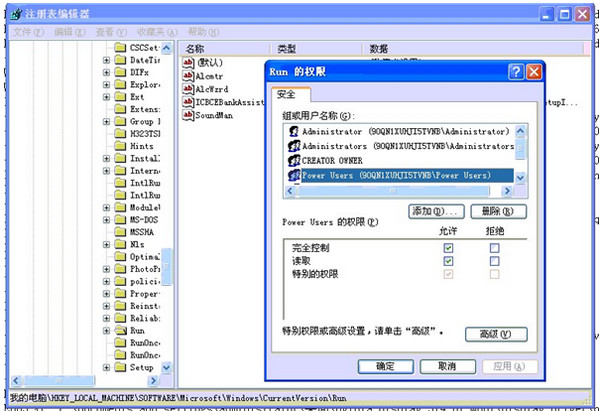Click the Nls folder icon
This screenshot has height=411, width=600.
click(121, 244)
